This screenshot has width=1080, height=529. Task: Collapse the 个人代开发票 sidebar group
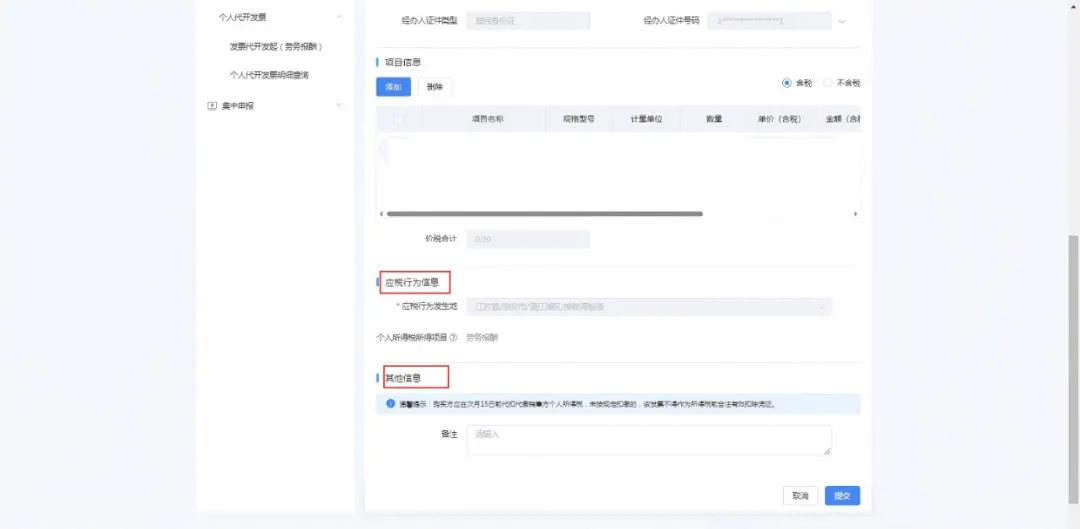[x=339, y=17]
